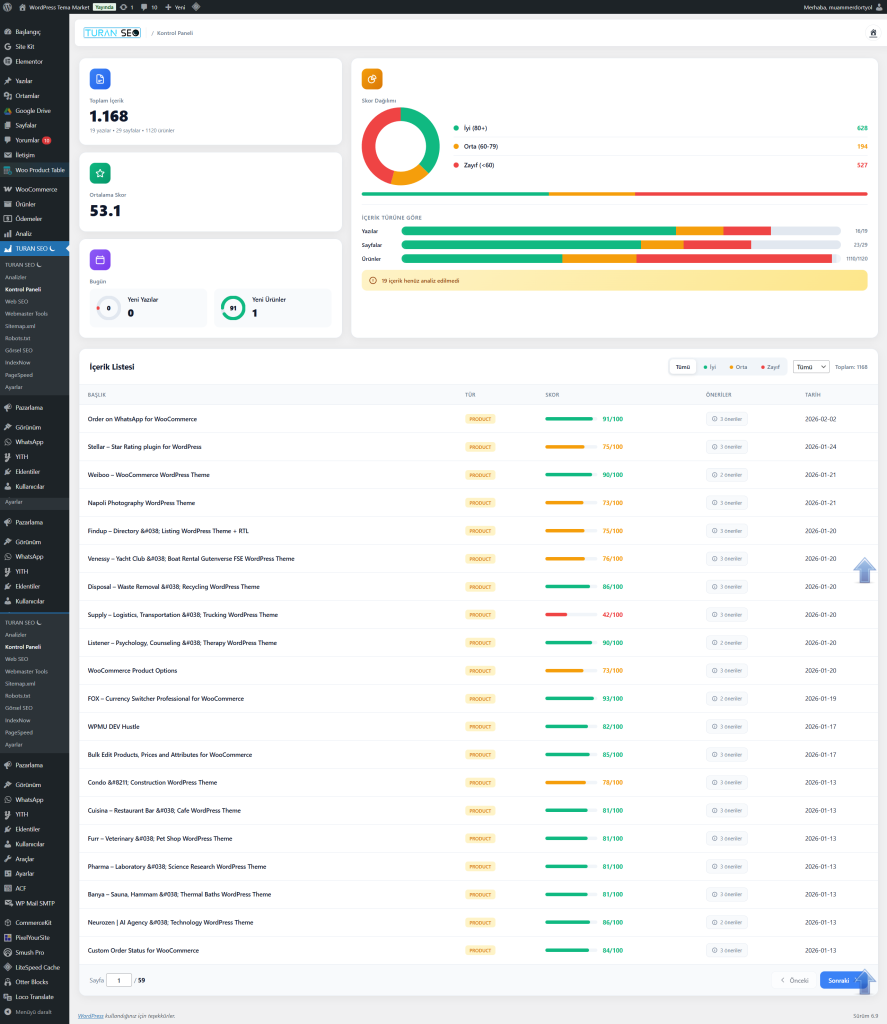Screen dimensions: 887x1024
Task: Click the scroll-to-top arrow beside the table
Action: coord(864,570)
